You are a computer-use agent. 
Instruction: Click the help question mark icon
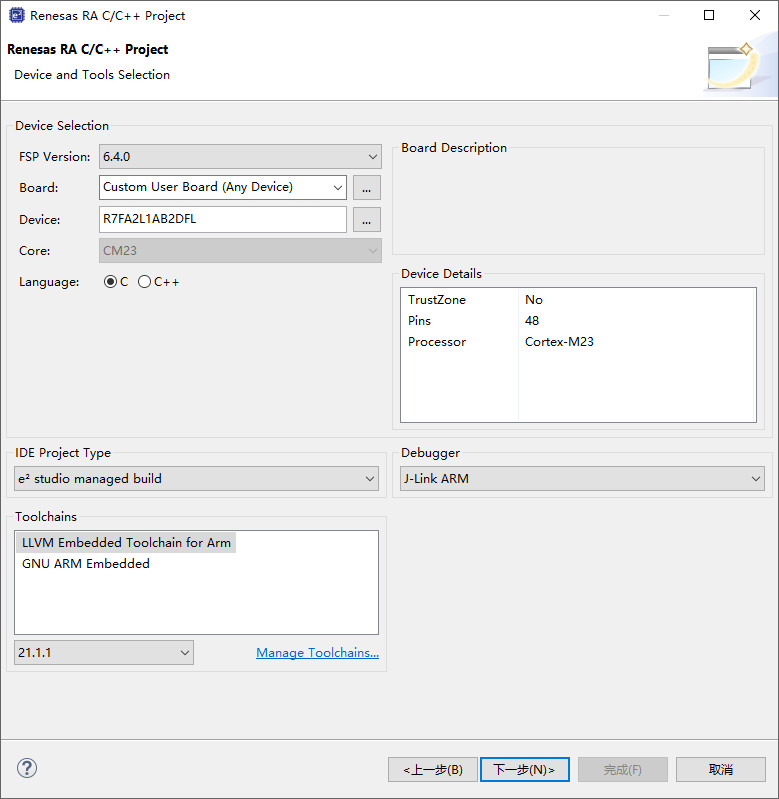click(x=27, y=768)
